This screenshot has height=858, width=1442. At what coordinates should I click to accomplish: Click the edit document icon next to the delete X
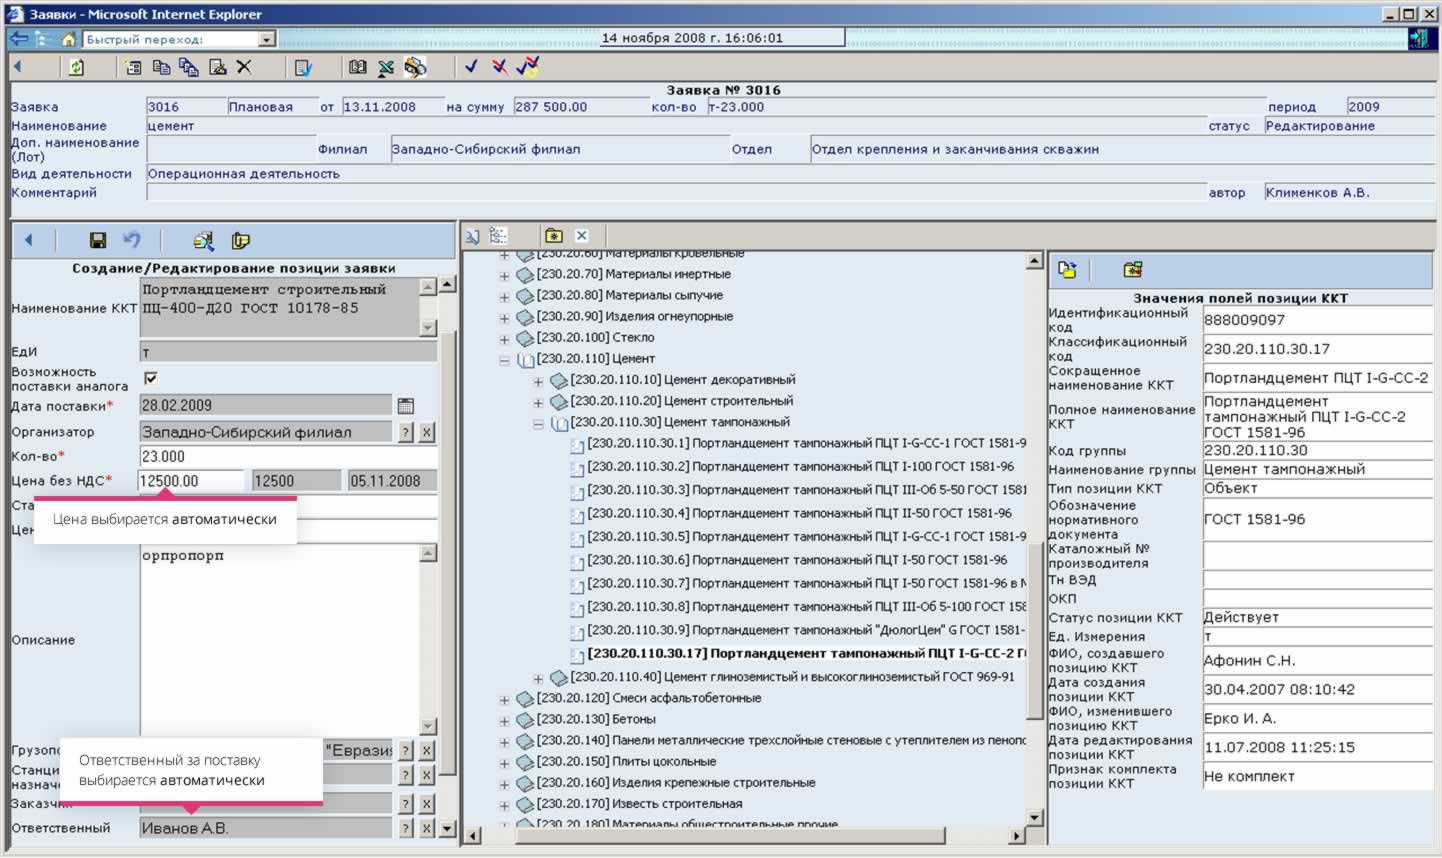pos(217,67)
